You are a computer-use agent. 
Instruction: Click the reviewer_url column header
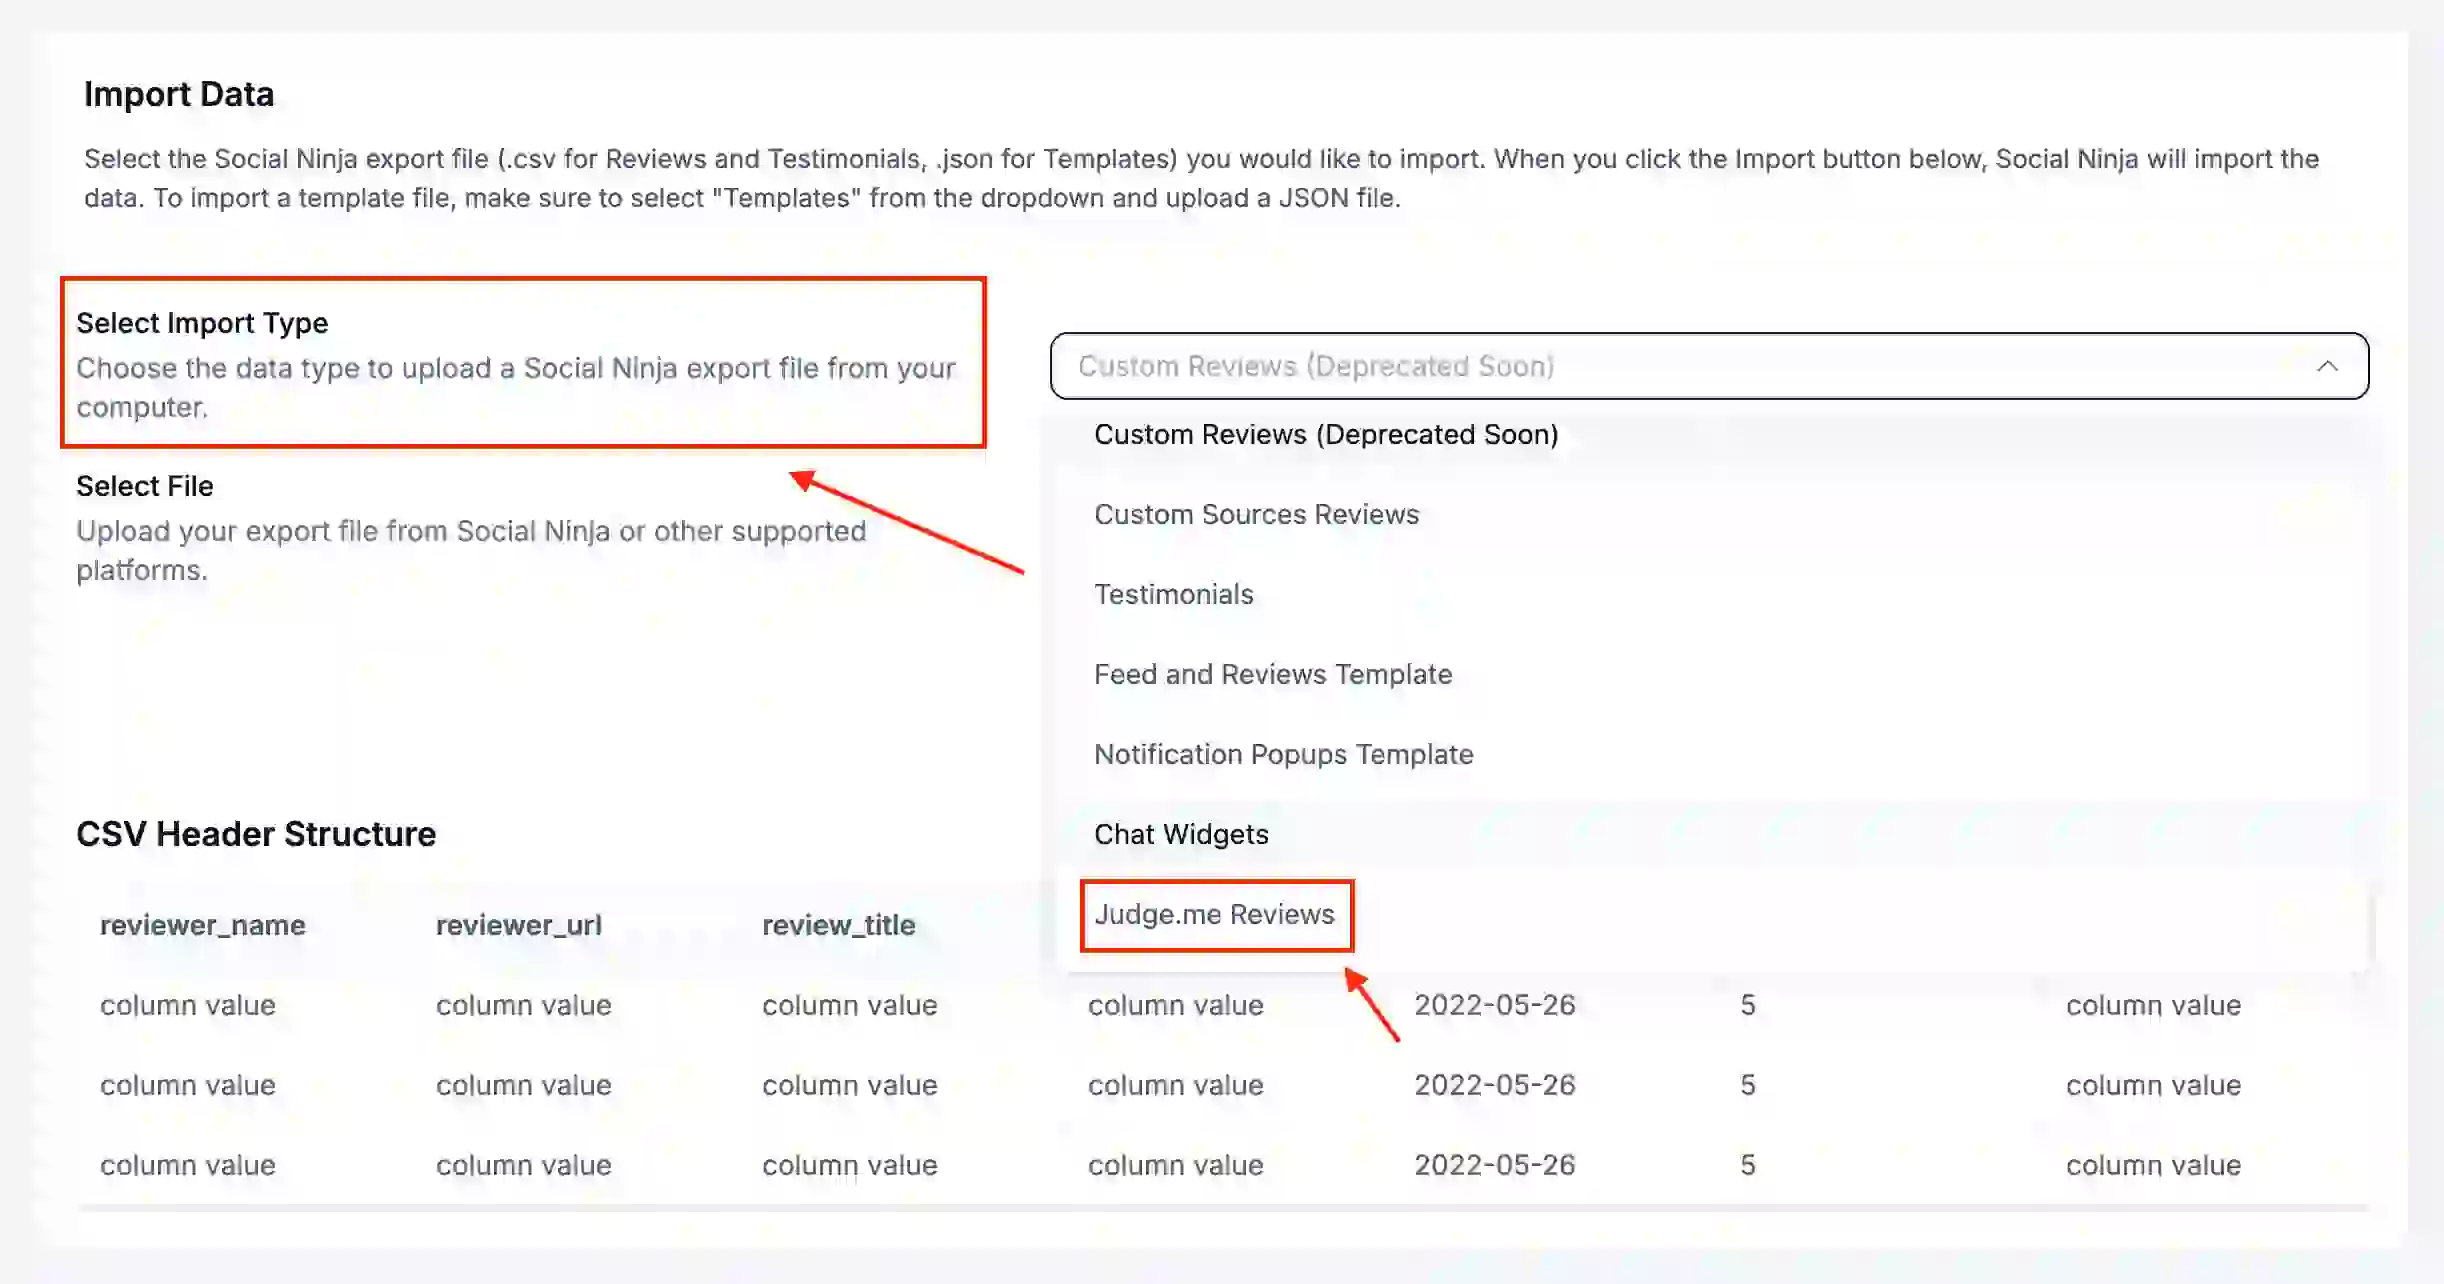coord(518,925)
